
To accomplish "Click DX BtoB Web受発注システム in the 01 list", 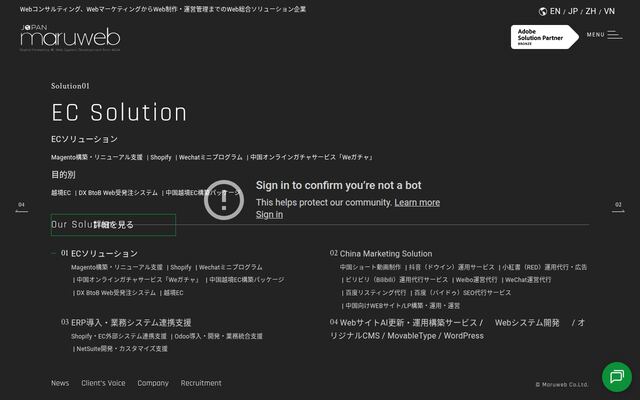I will tap(116, 293).
